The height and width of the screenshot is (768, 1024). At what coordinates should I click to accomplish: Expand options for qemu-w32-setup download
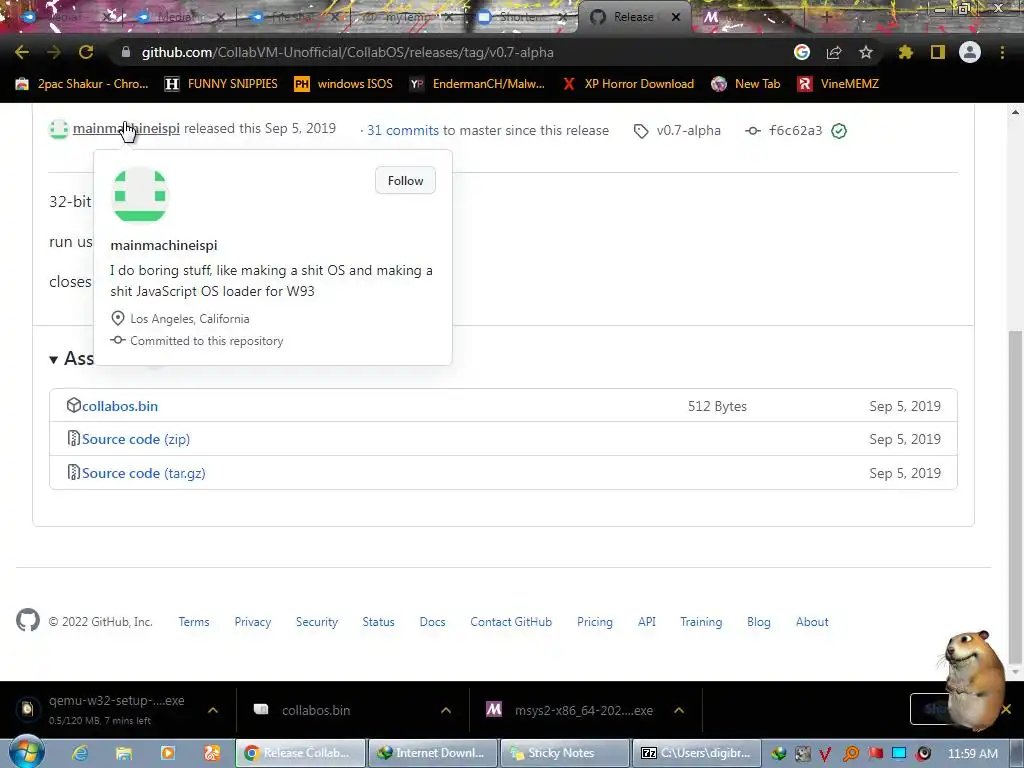tap(213, 710)
